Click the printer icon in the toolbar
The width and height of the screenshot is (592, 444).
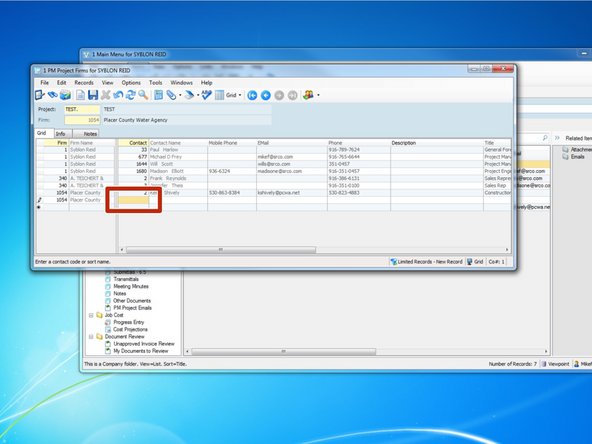(65, 95)
